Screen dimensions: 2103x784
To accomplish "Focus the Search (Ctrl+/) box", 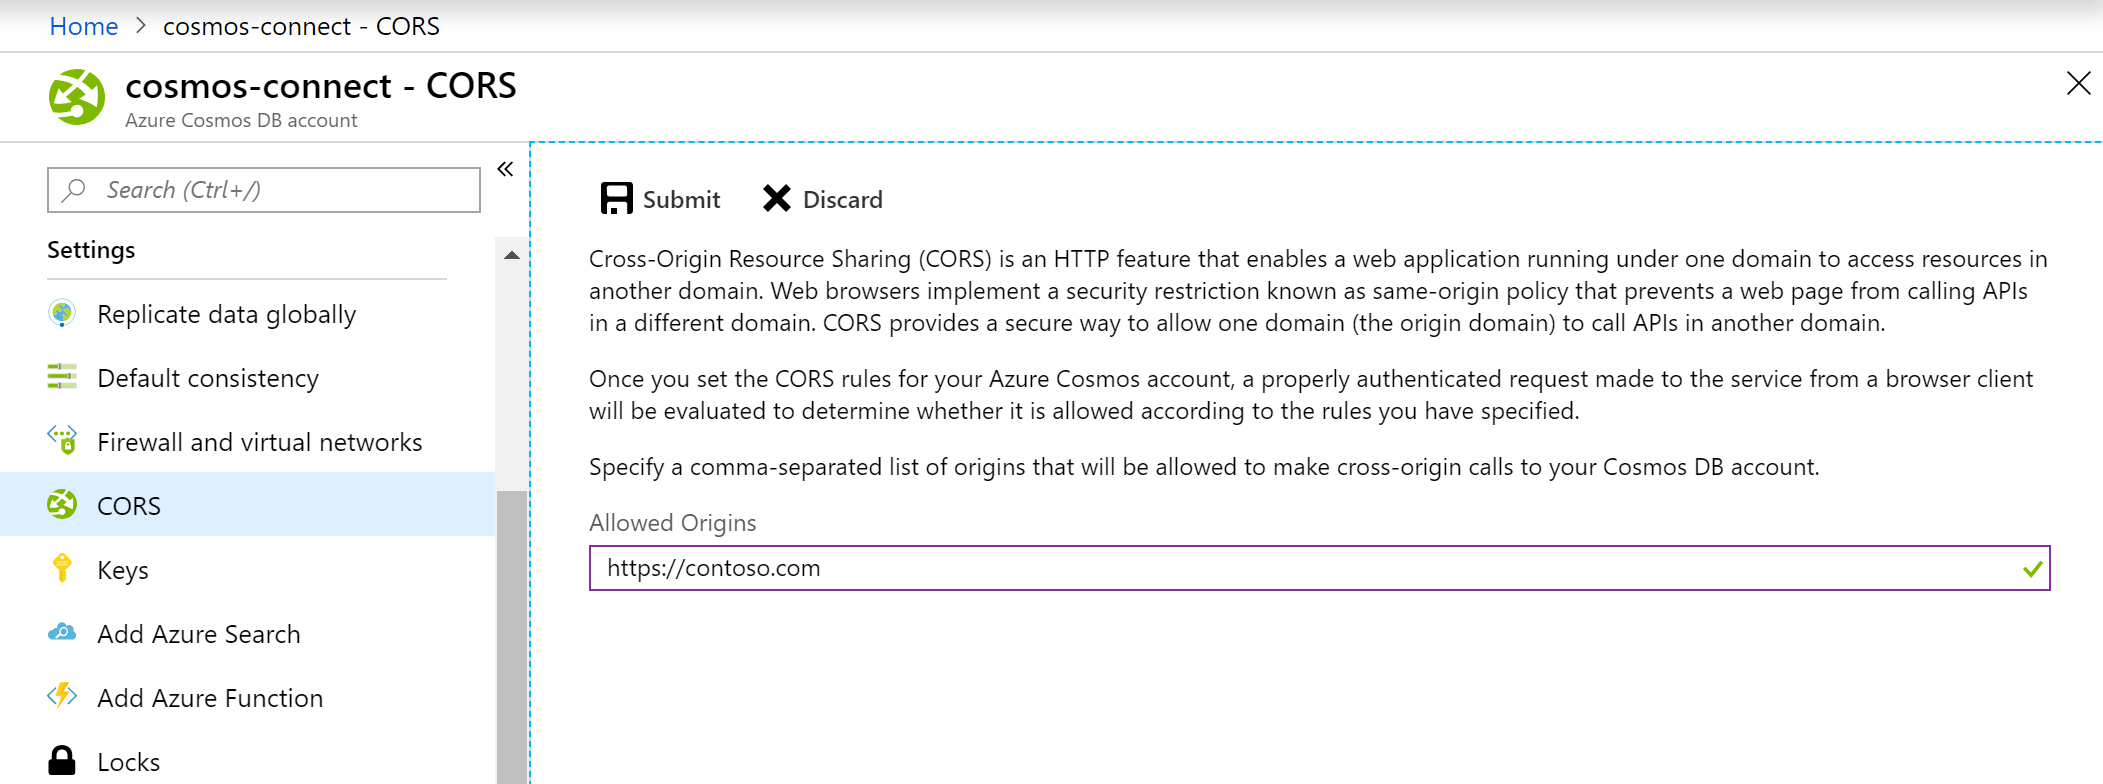I will (264, 190).
